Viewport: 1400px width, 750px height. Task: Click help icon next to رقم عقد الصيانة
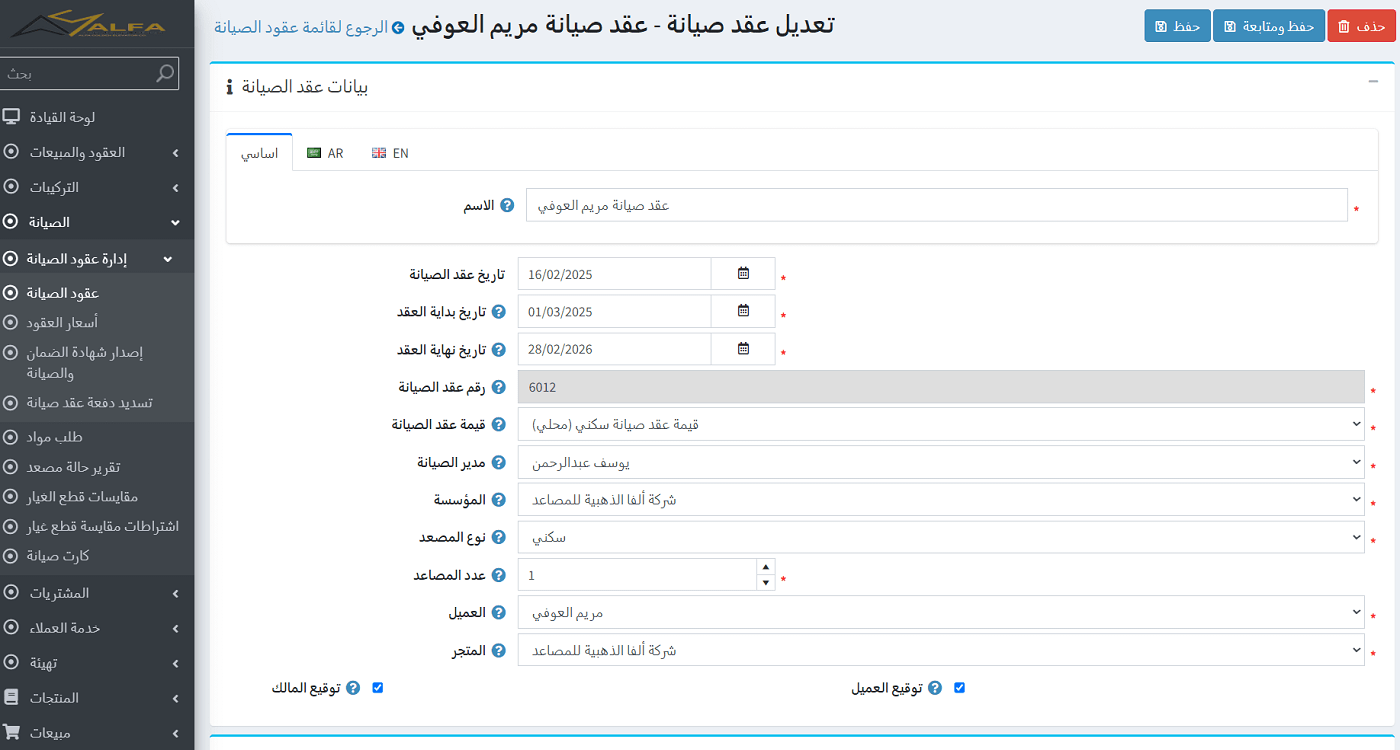[498, 387]
